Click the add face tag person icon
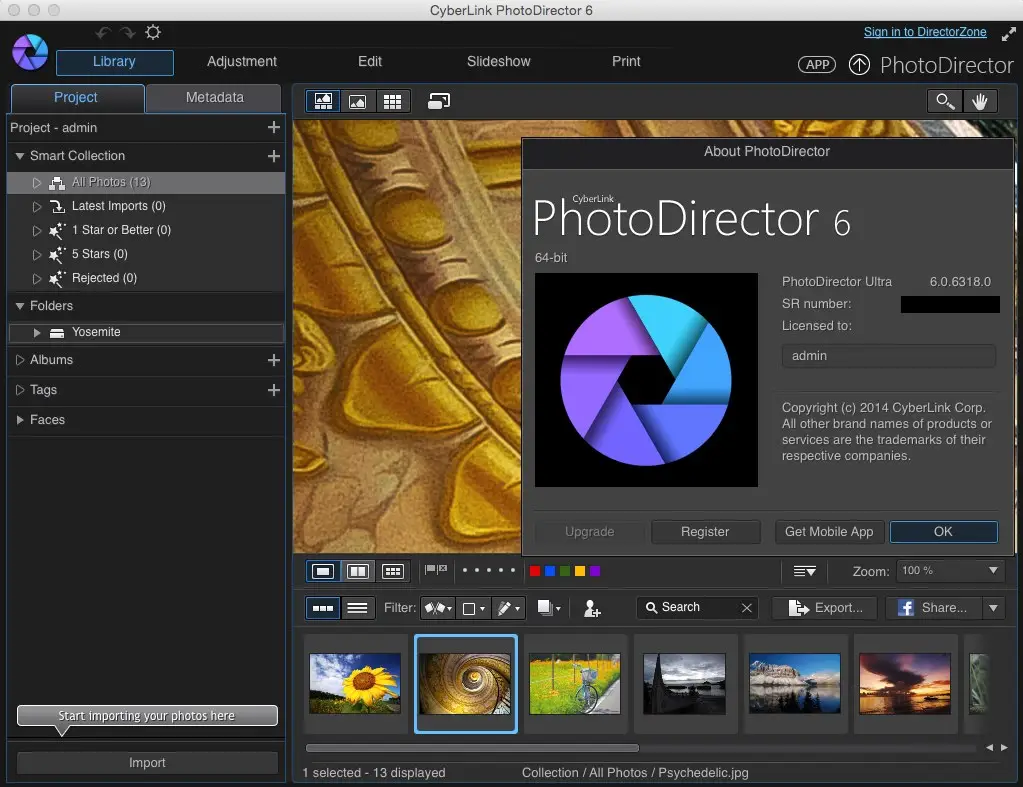The width and height of the screenshot is (1023, 787). coord(592,608)
